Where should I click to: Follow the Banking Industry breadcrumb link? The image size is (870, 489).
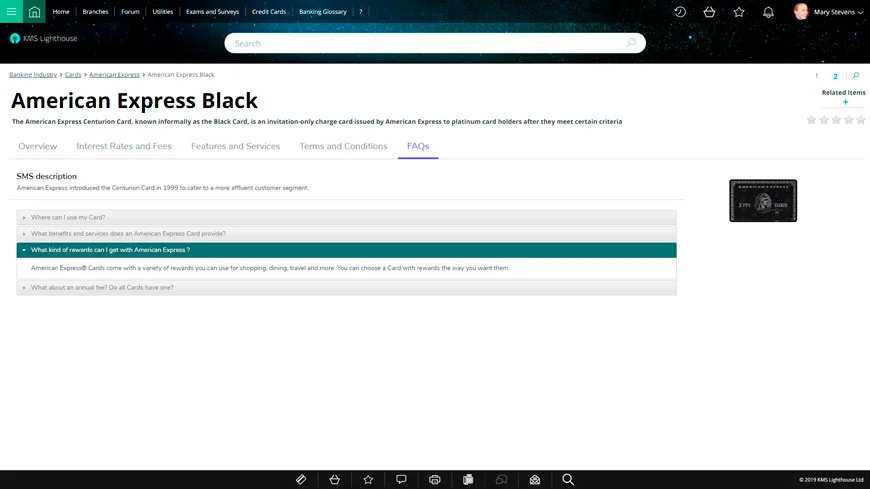33,74
